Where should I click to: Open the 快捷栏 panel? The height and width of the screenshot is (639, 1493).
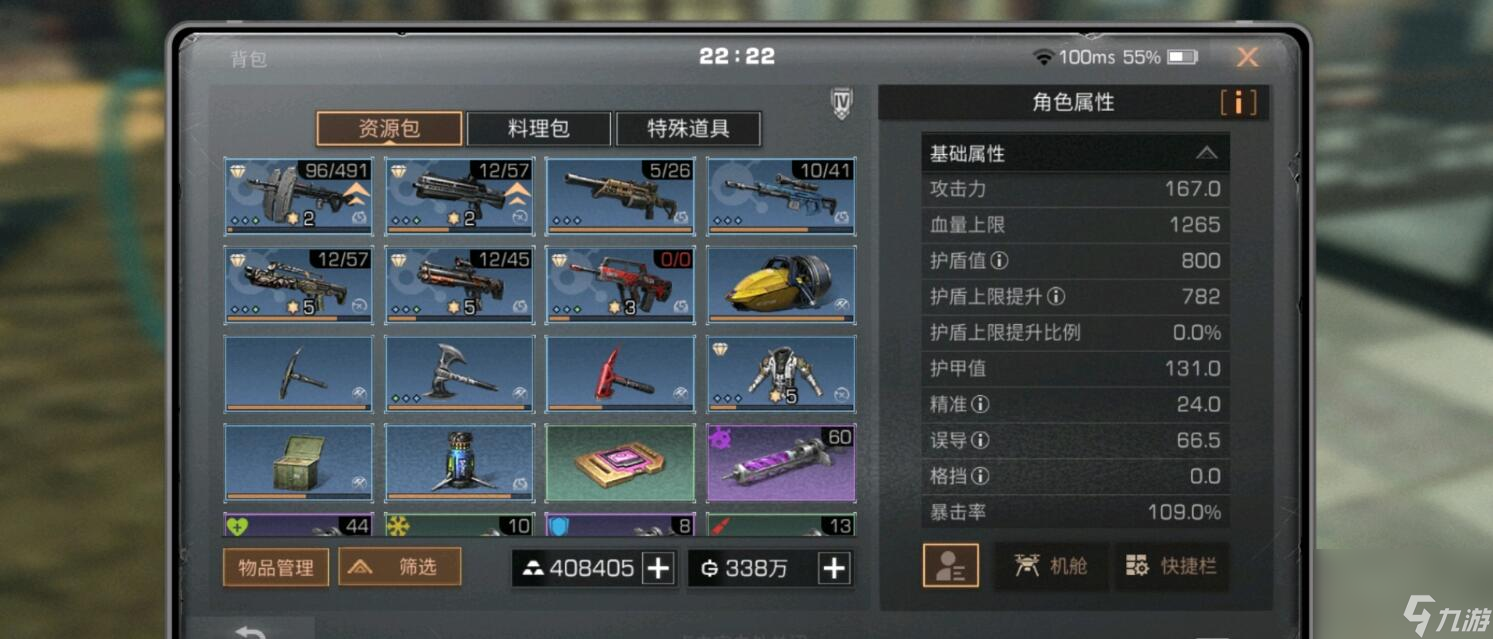[x=1170, y=566]
